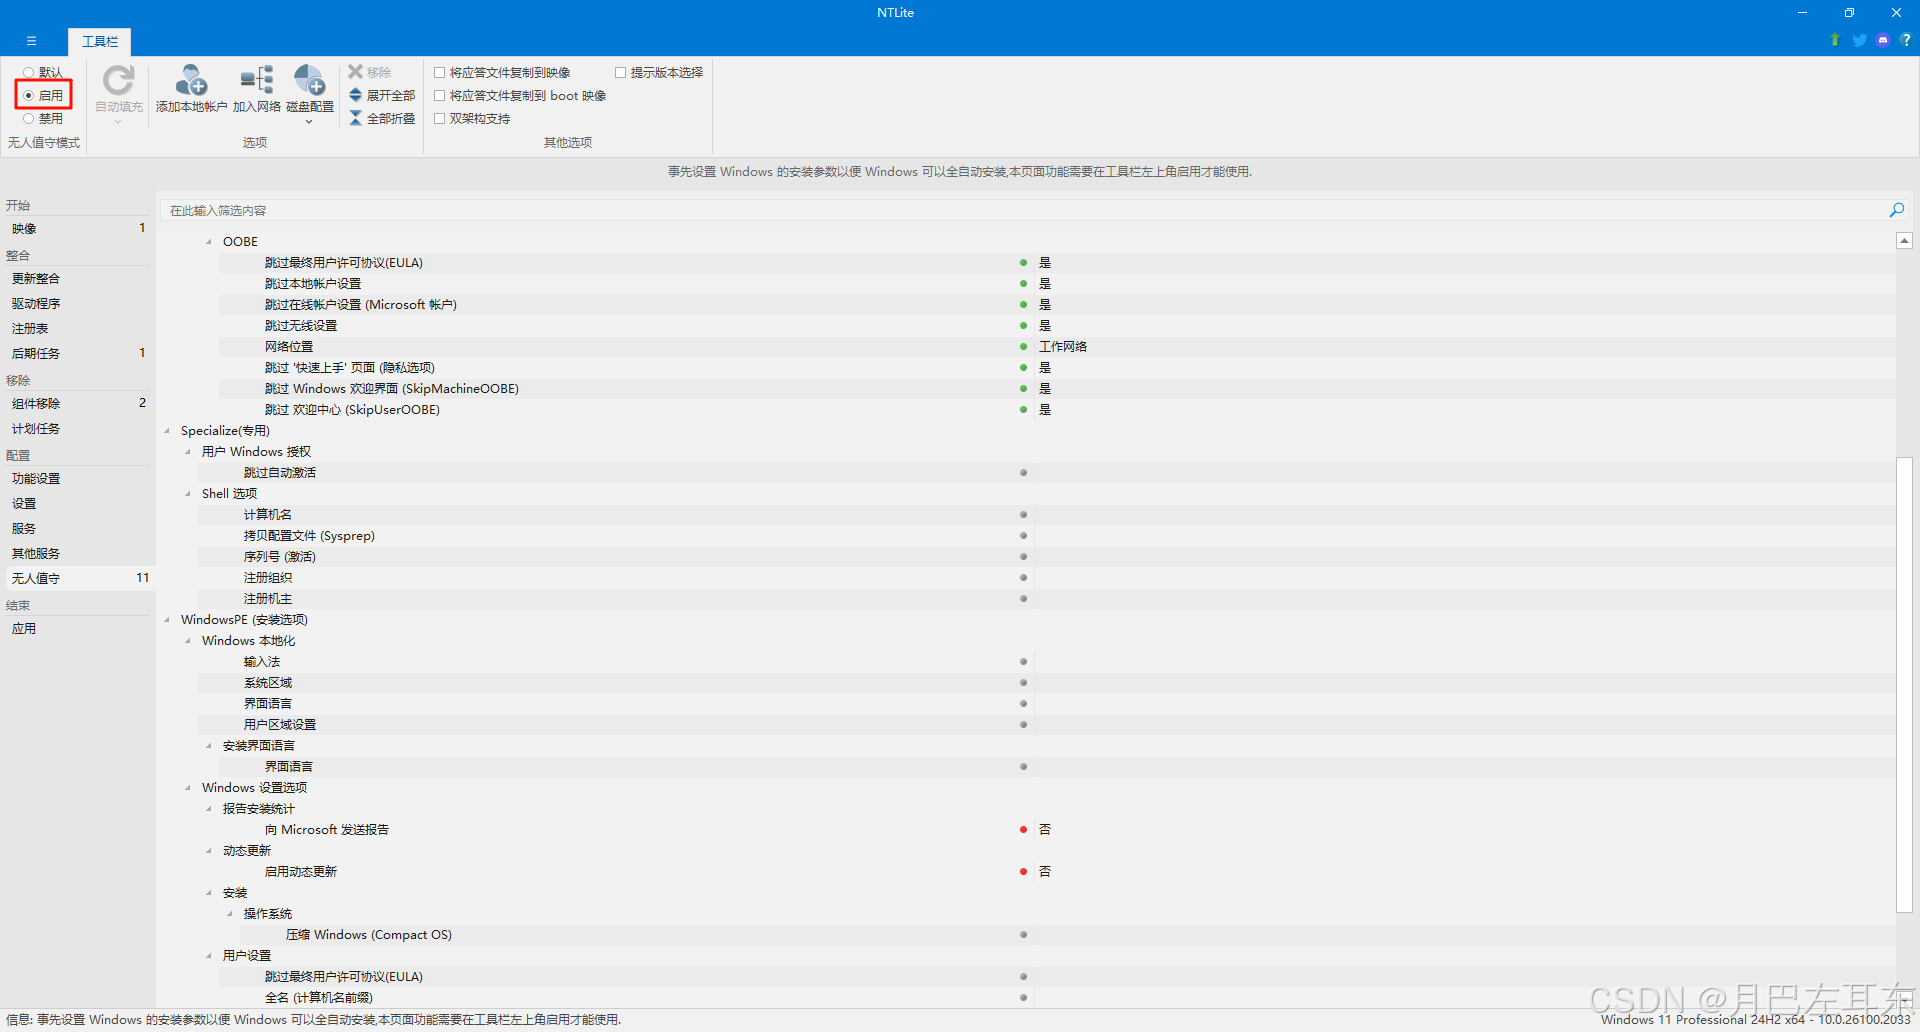Open the 组件移除 sidebar page
Viewport: 1920px width, 1032px height.
click(x=78, y=404)
